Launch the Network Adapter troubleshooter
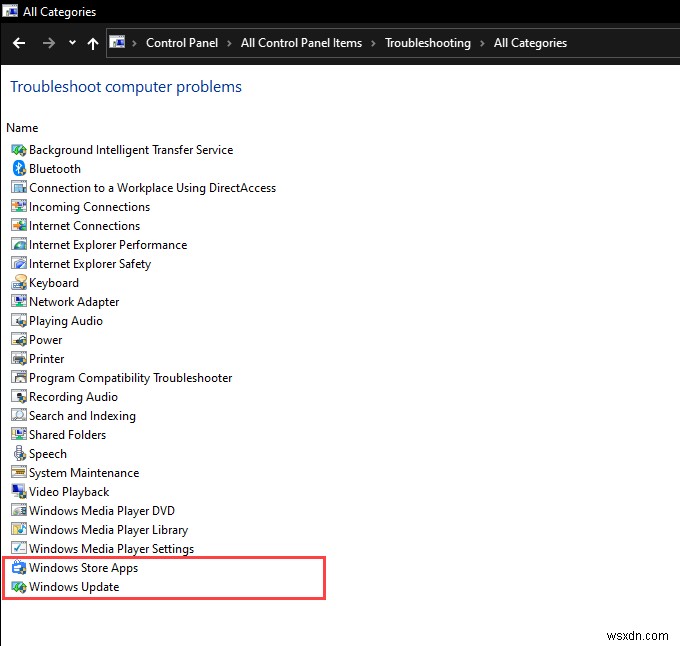Screen dimensions: 680x646 pyautogui.click(x=74, y=302)
